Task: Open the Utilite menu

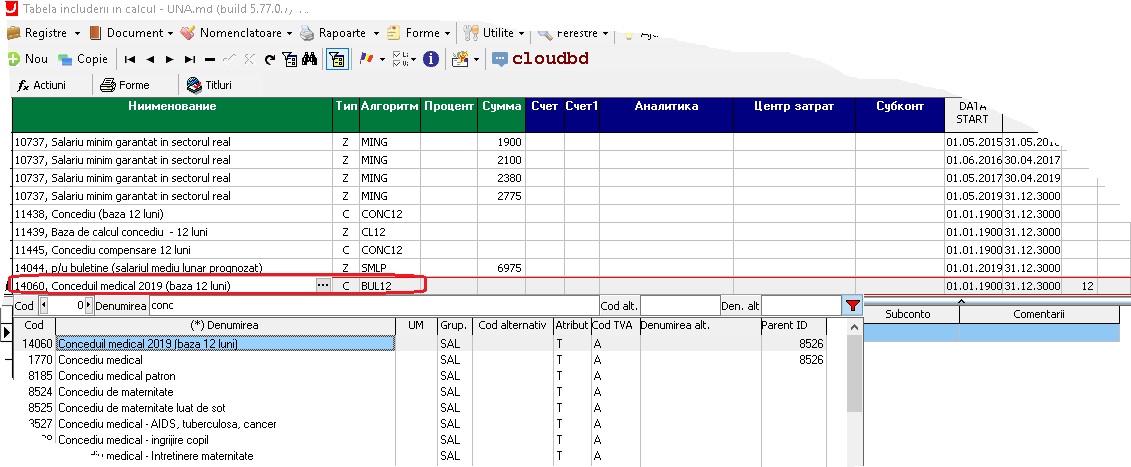Action: (493, 33)
